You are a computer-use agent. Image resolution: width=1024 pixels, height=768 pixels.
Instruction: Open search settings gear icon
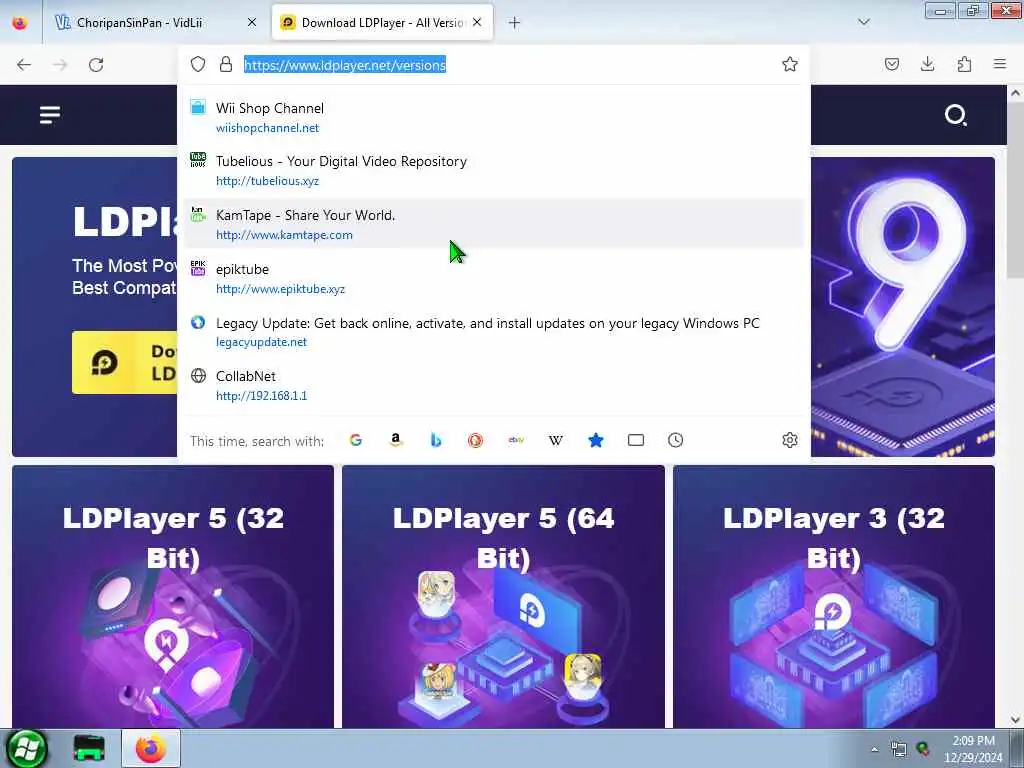790,440
